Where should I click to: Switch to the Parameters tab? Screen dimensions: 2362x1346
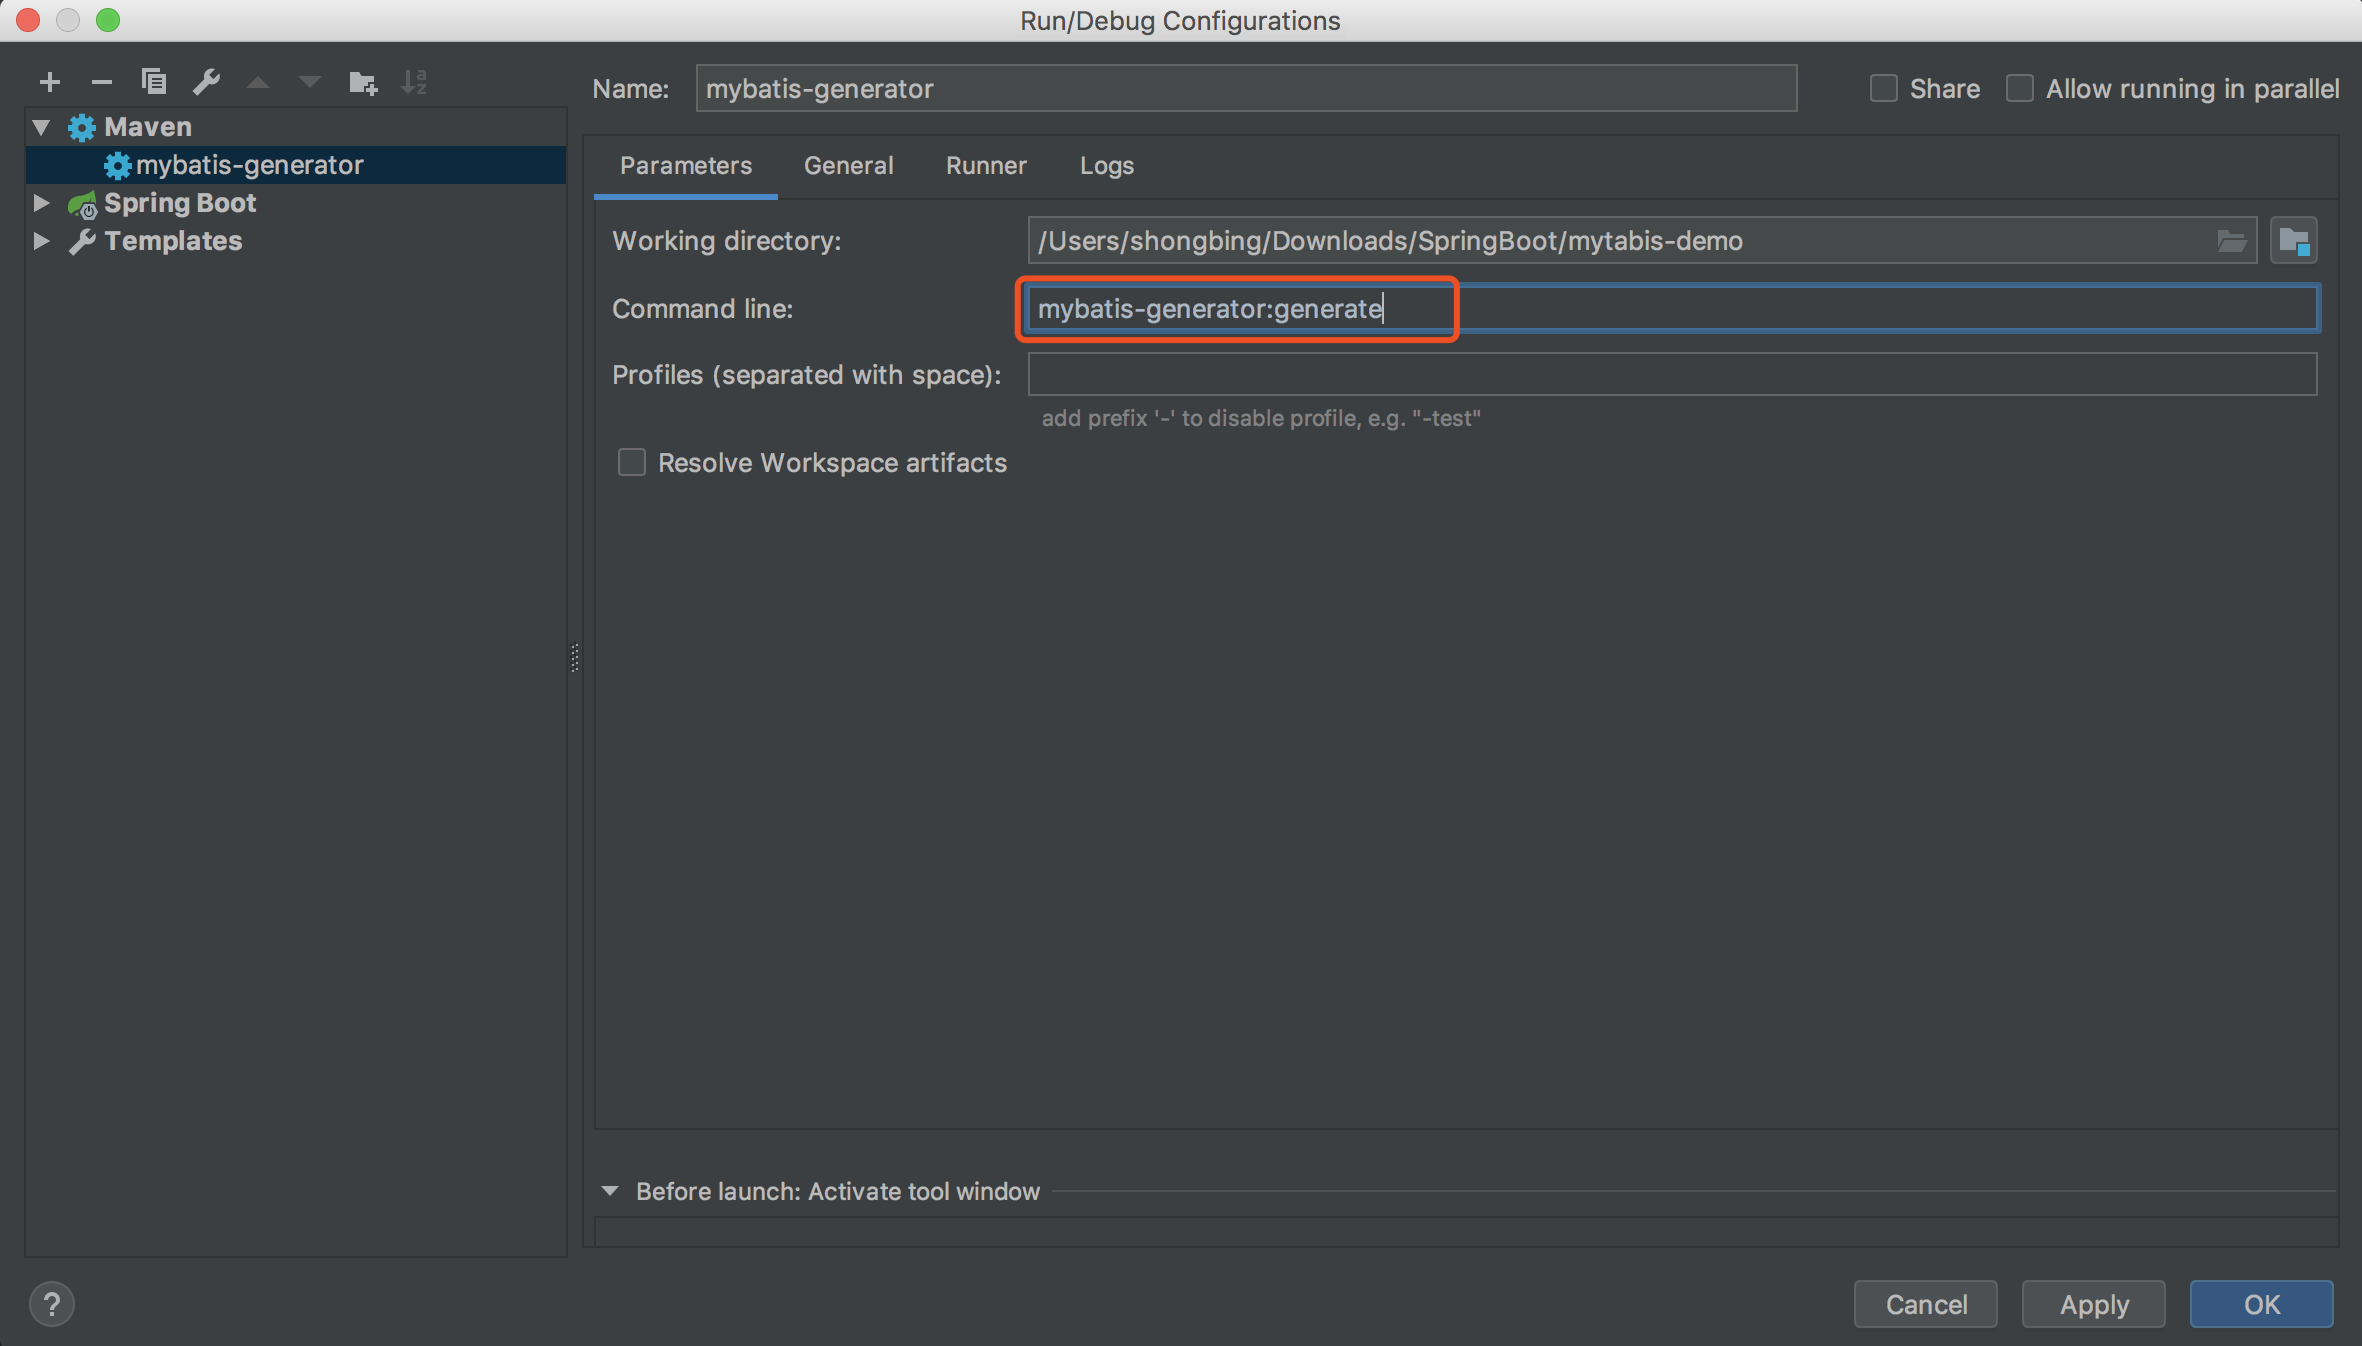tap(686, 165)
